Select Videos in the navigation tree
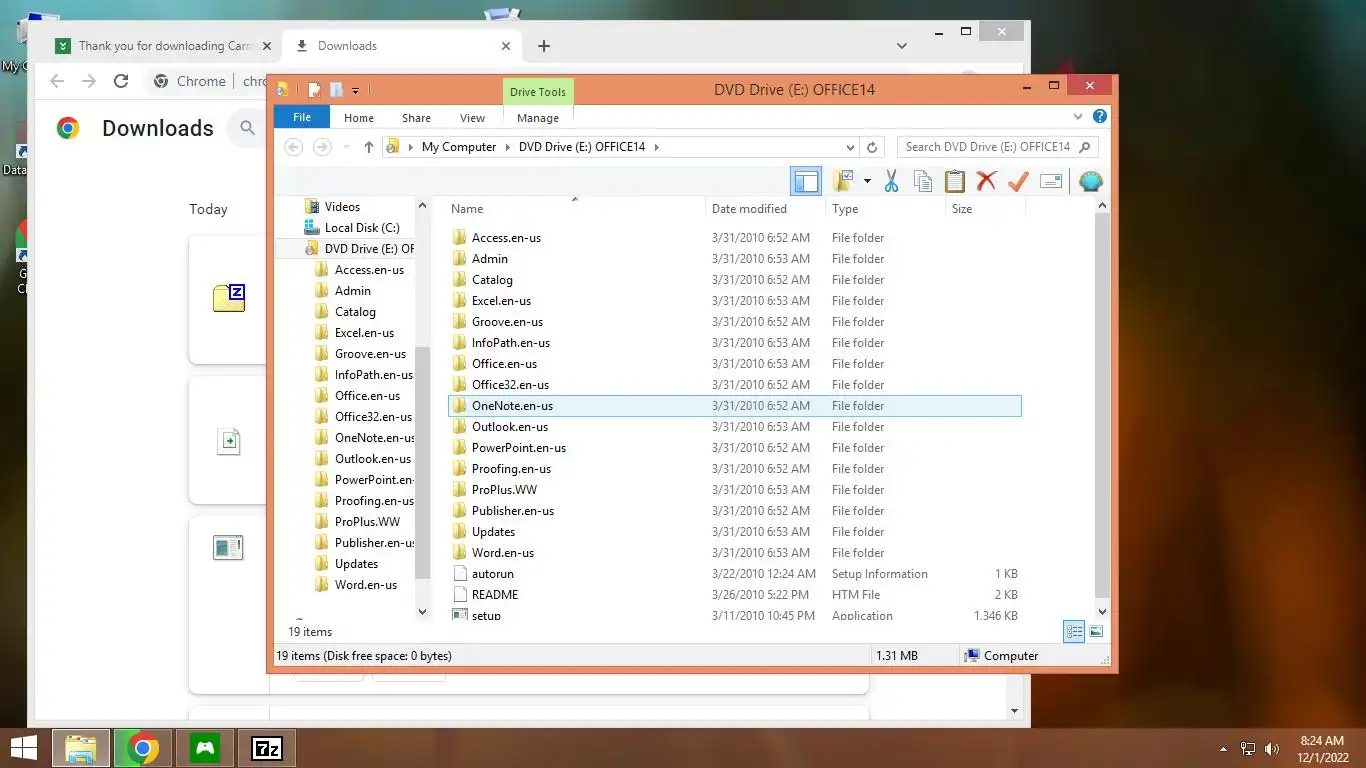Screen dimensions: 1366x768 (342, 207)
